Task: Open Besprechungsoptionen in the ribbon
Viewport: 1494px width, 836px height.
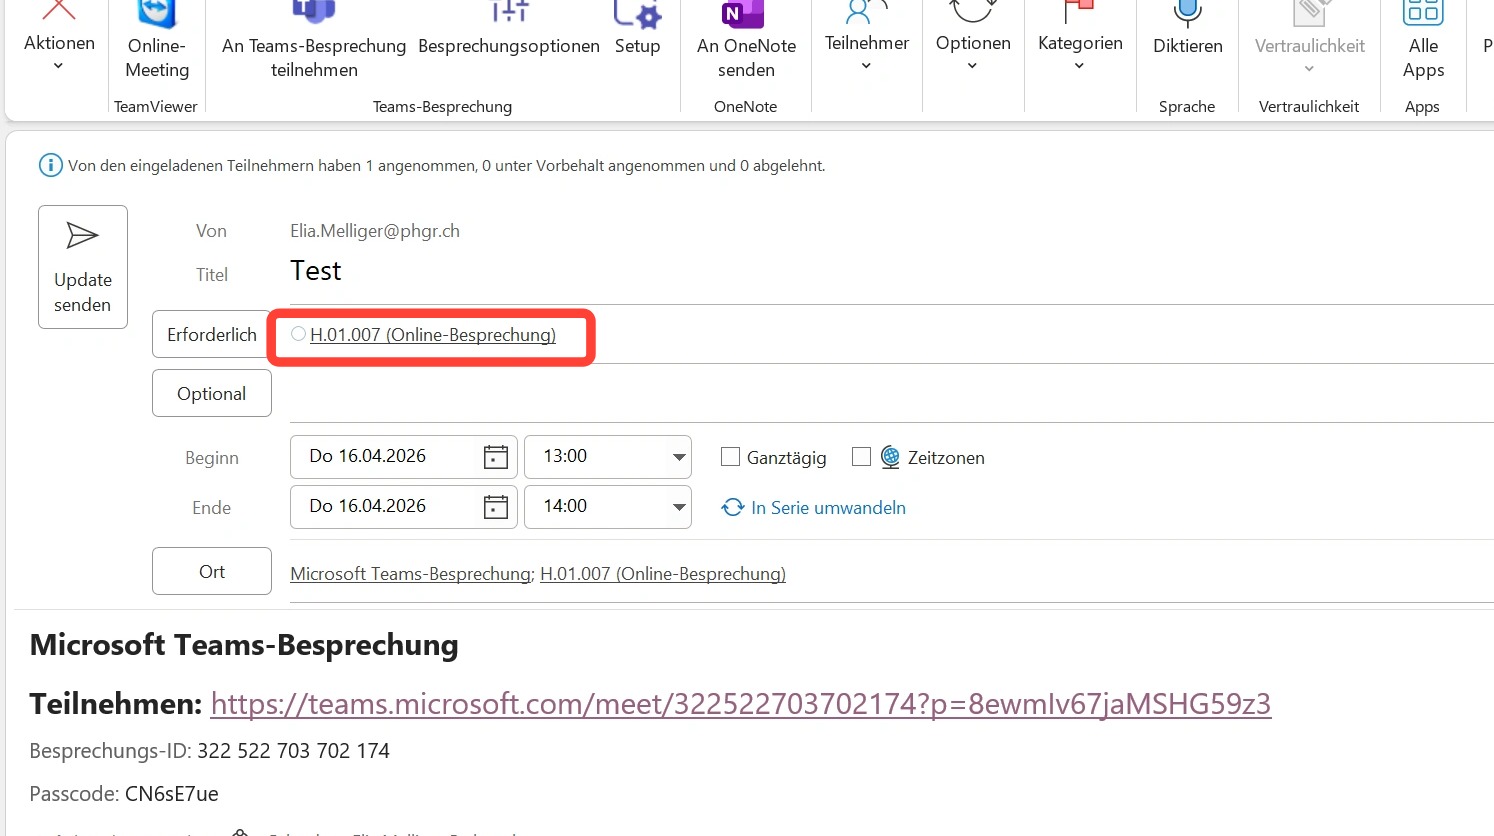Action: (509, 12)
